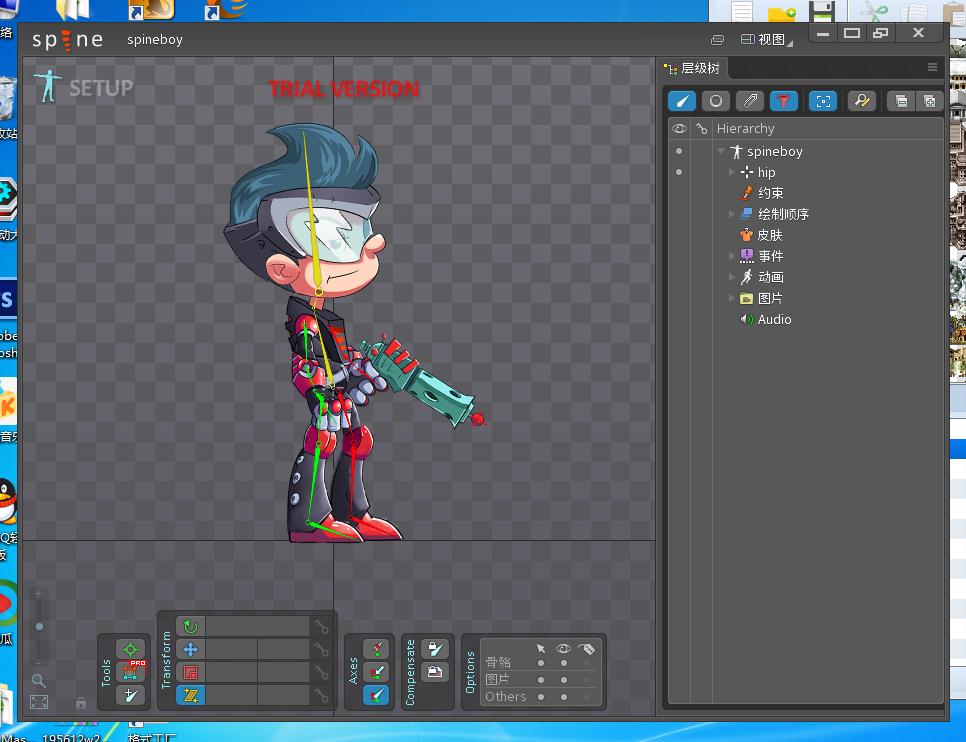Collapse all tree nodes button
The height and width of the screenshot is (742, 966).
[x=901, y=101]
